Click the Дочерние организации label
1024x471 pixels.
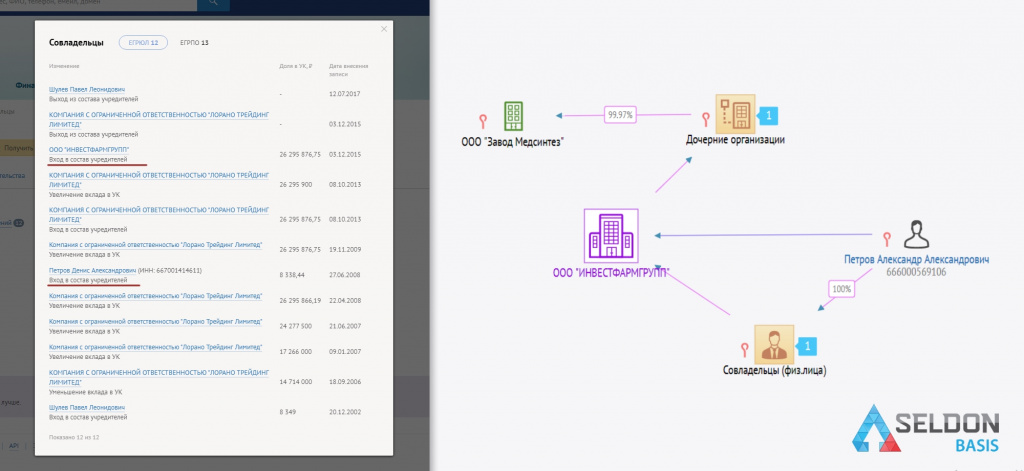pyautogui.click(x=735, y=140)
